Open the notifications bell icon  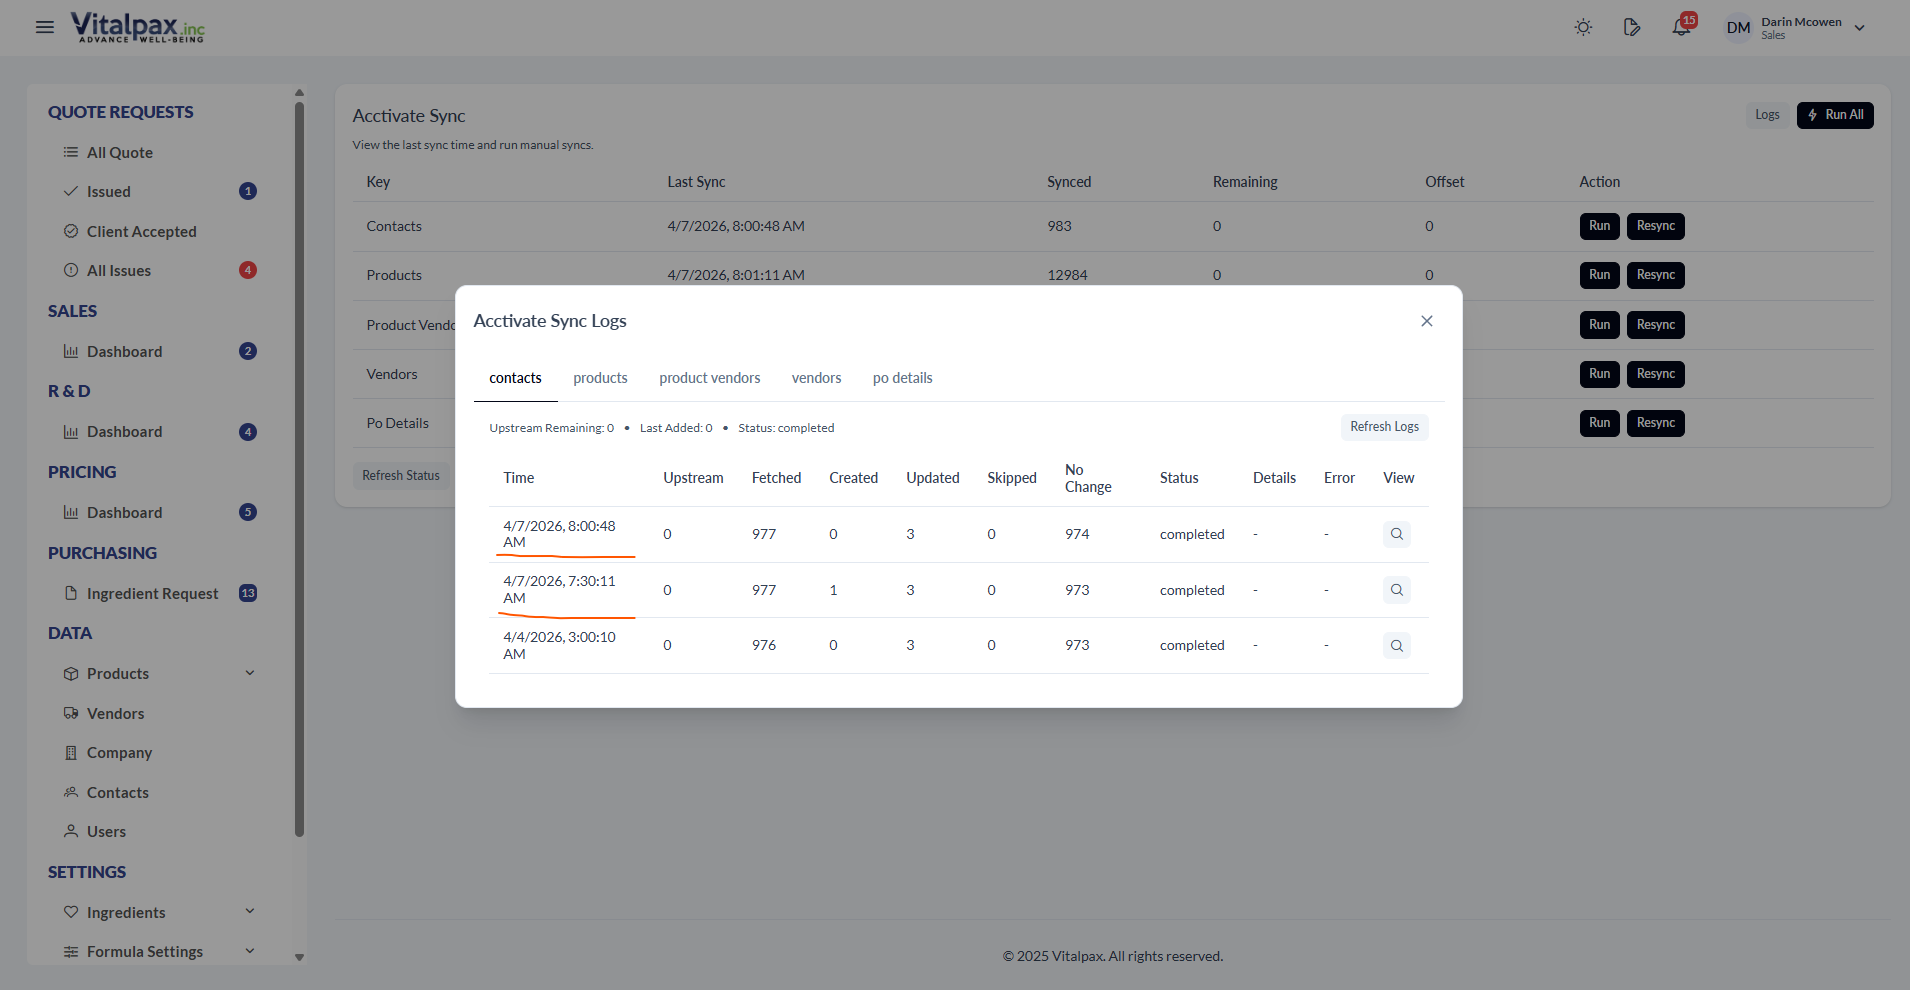point(1680,27)
